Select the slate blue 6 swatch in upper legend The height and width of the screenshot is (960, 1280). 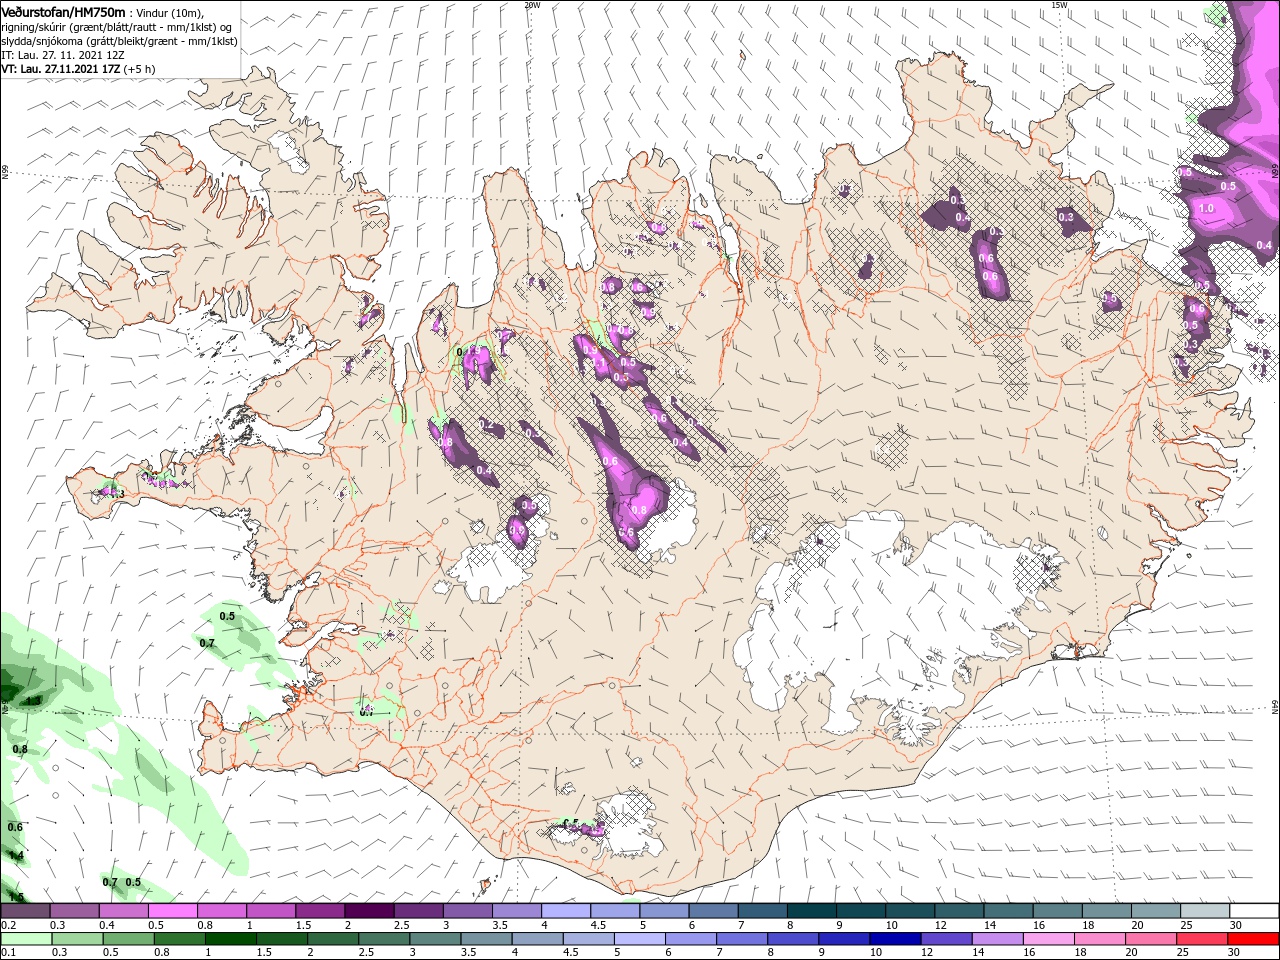coord(713,911)
